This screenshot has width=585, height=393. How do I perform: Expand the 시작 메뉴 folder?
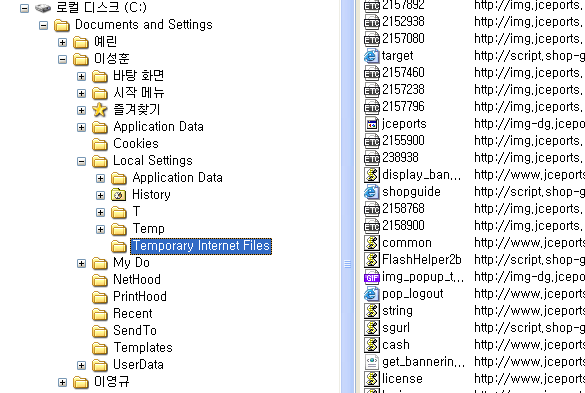coord(81,93)
